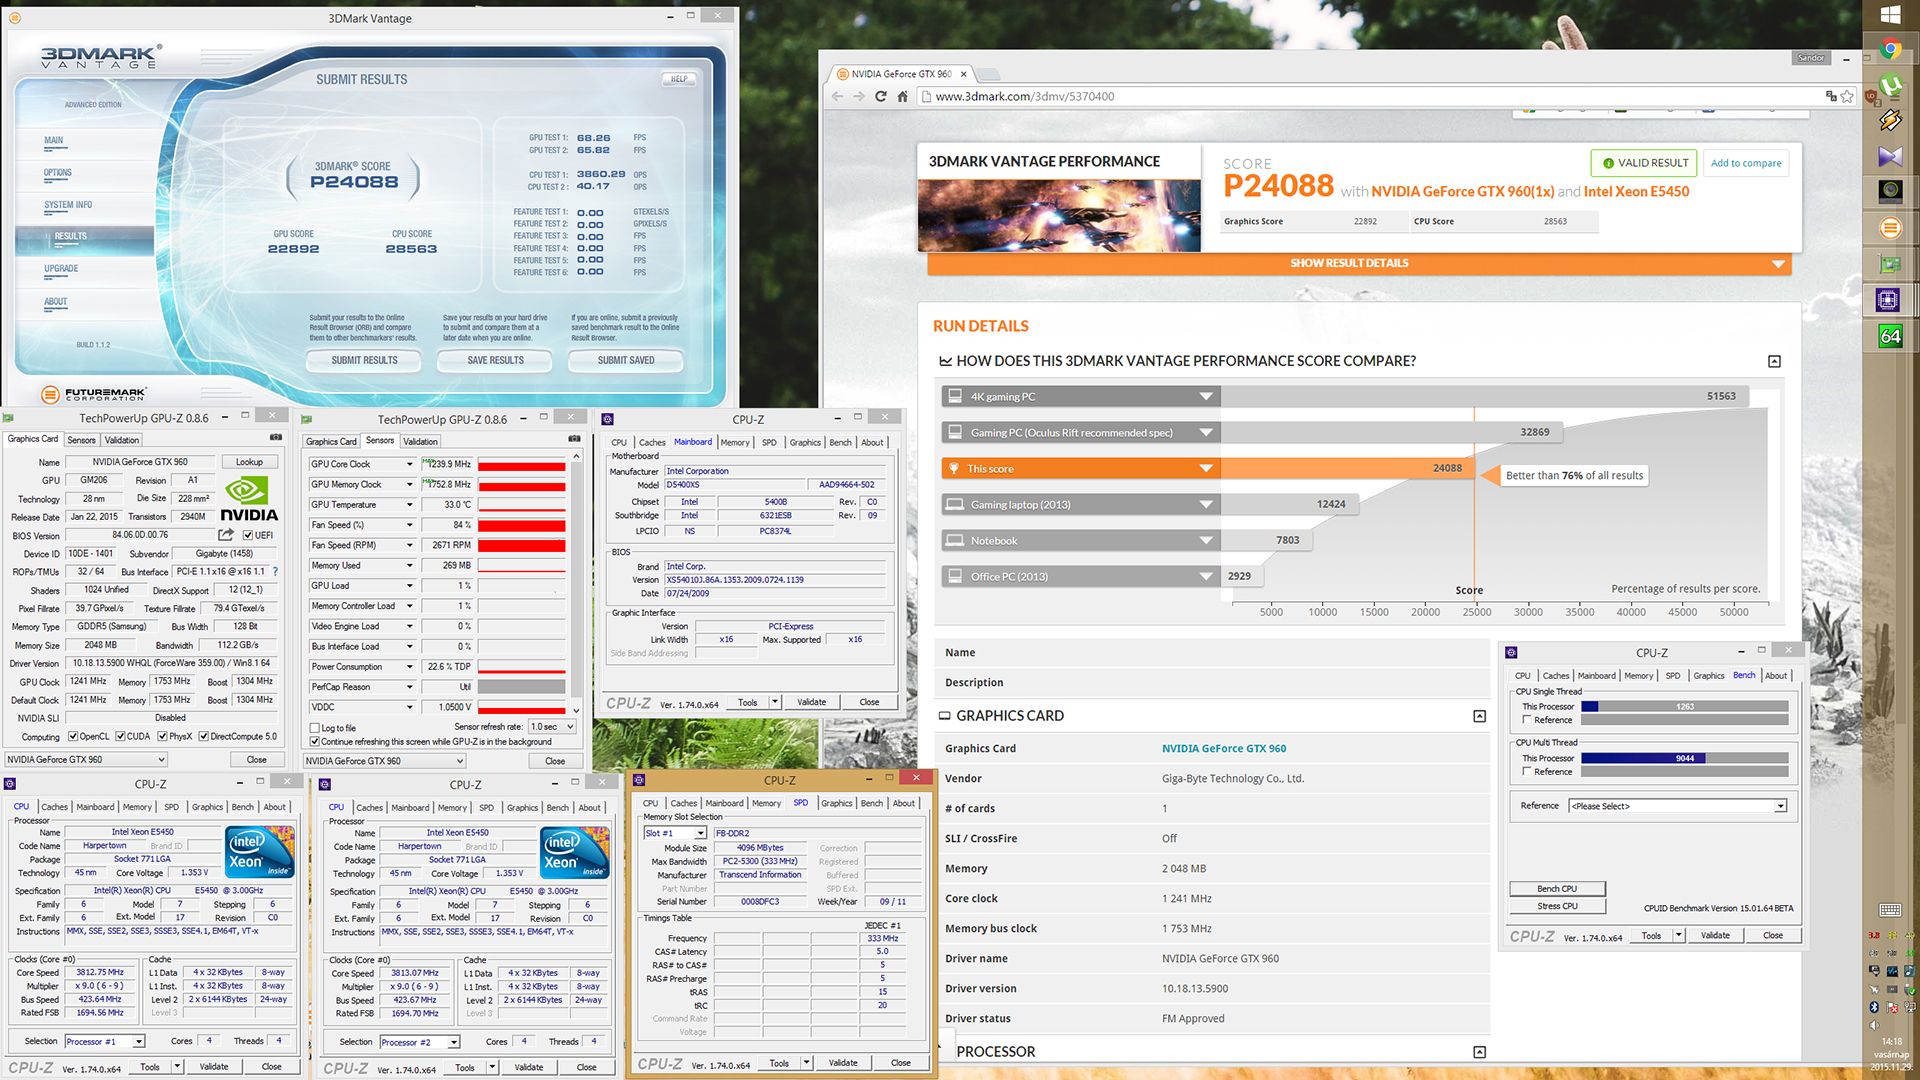Click SAVE RESULTS button in 3DMark Vantage
Image resolution: width=1920 pixels, height=1080 pixels.
click(x=495, y=360)
